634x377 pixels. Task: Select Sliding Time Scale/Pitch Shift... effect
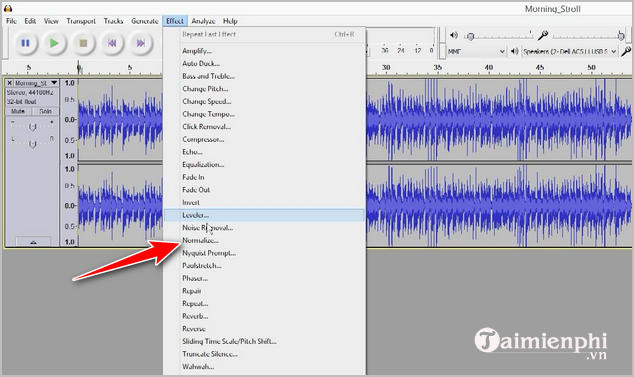[264, 341]
